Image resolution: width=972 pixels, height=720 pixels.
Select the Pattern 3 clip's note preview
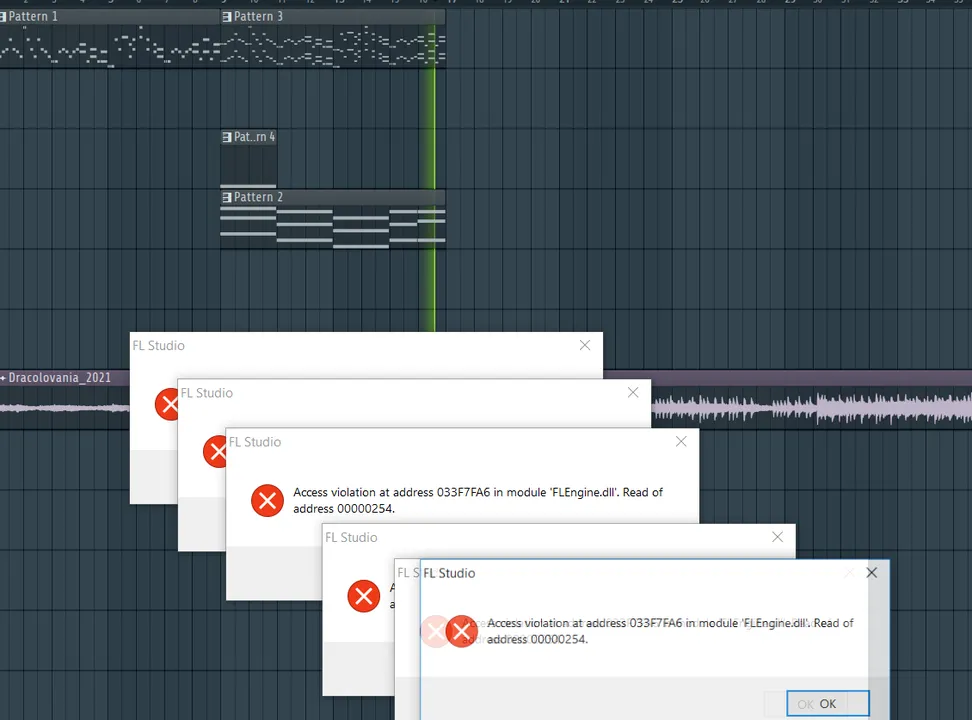333,45
